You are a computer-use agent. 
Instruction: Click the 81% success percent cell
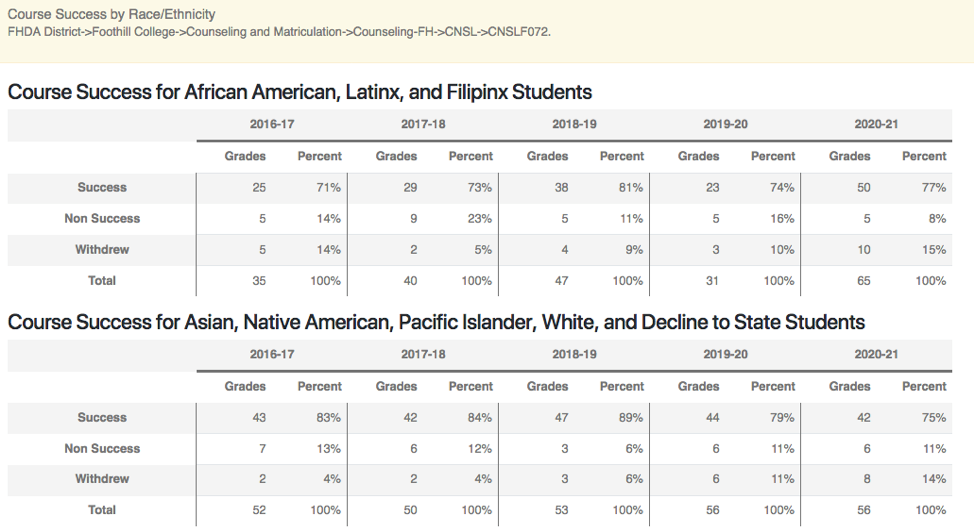point(631,187)
